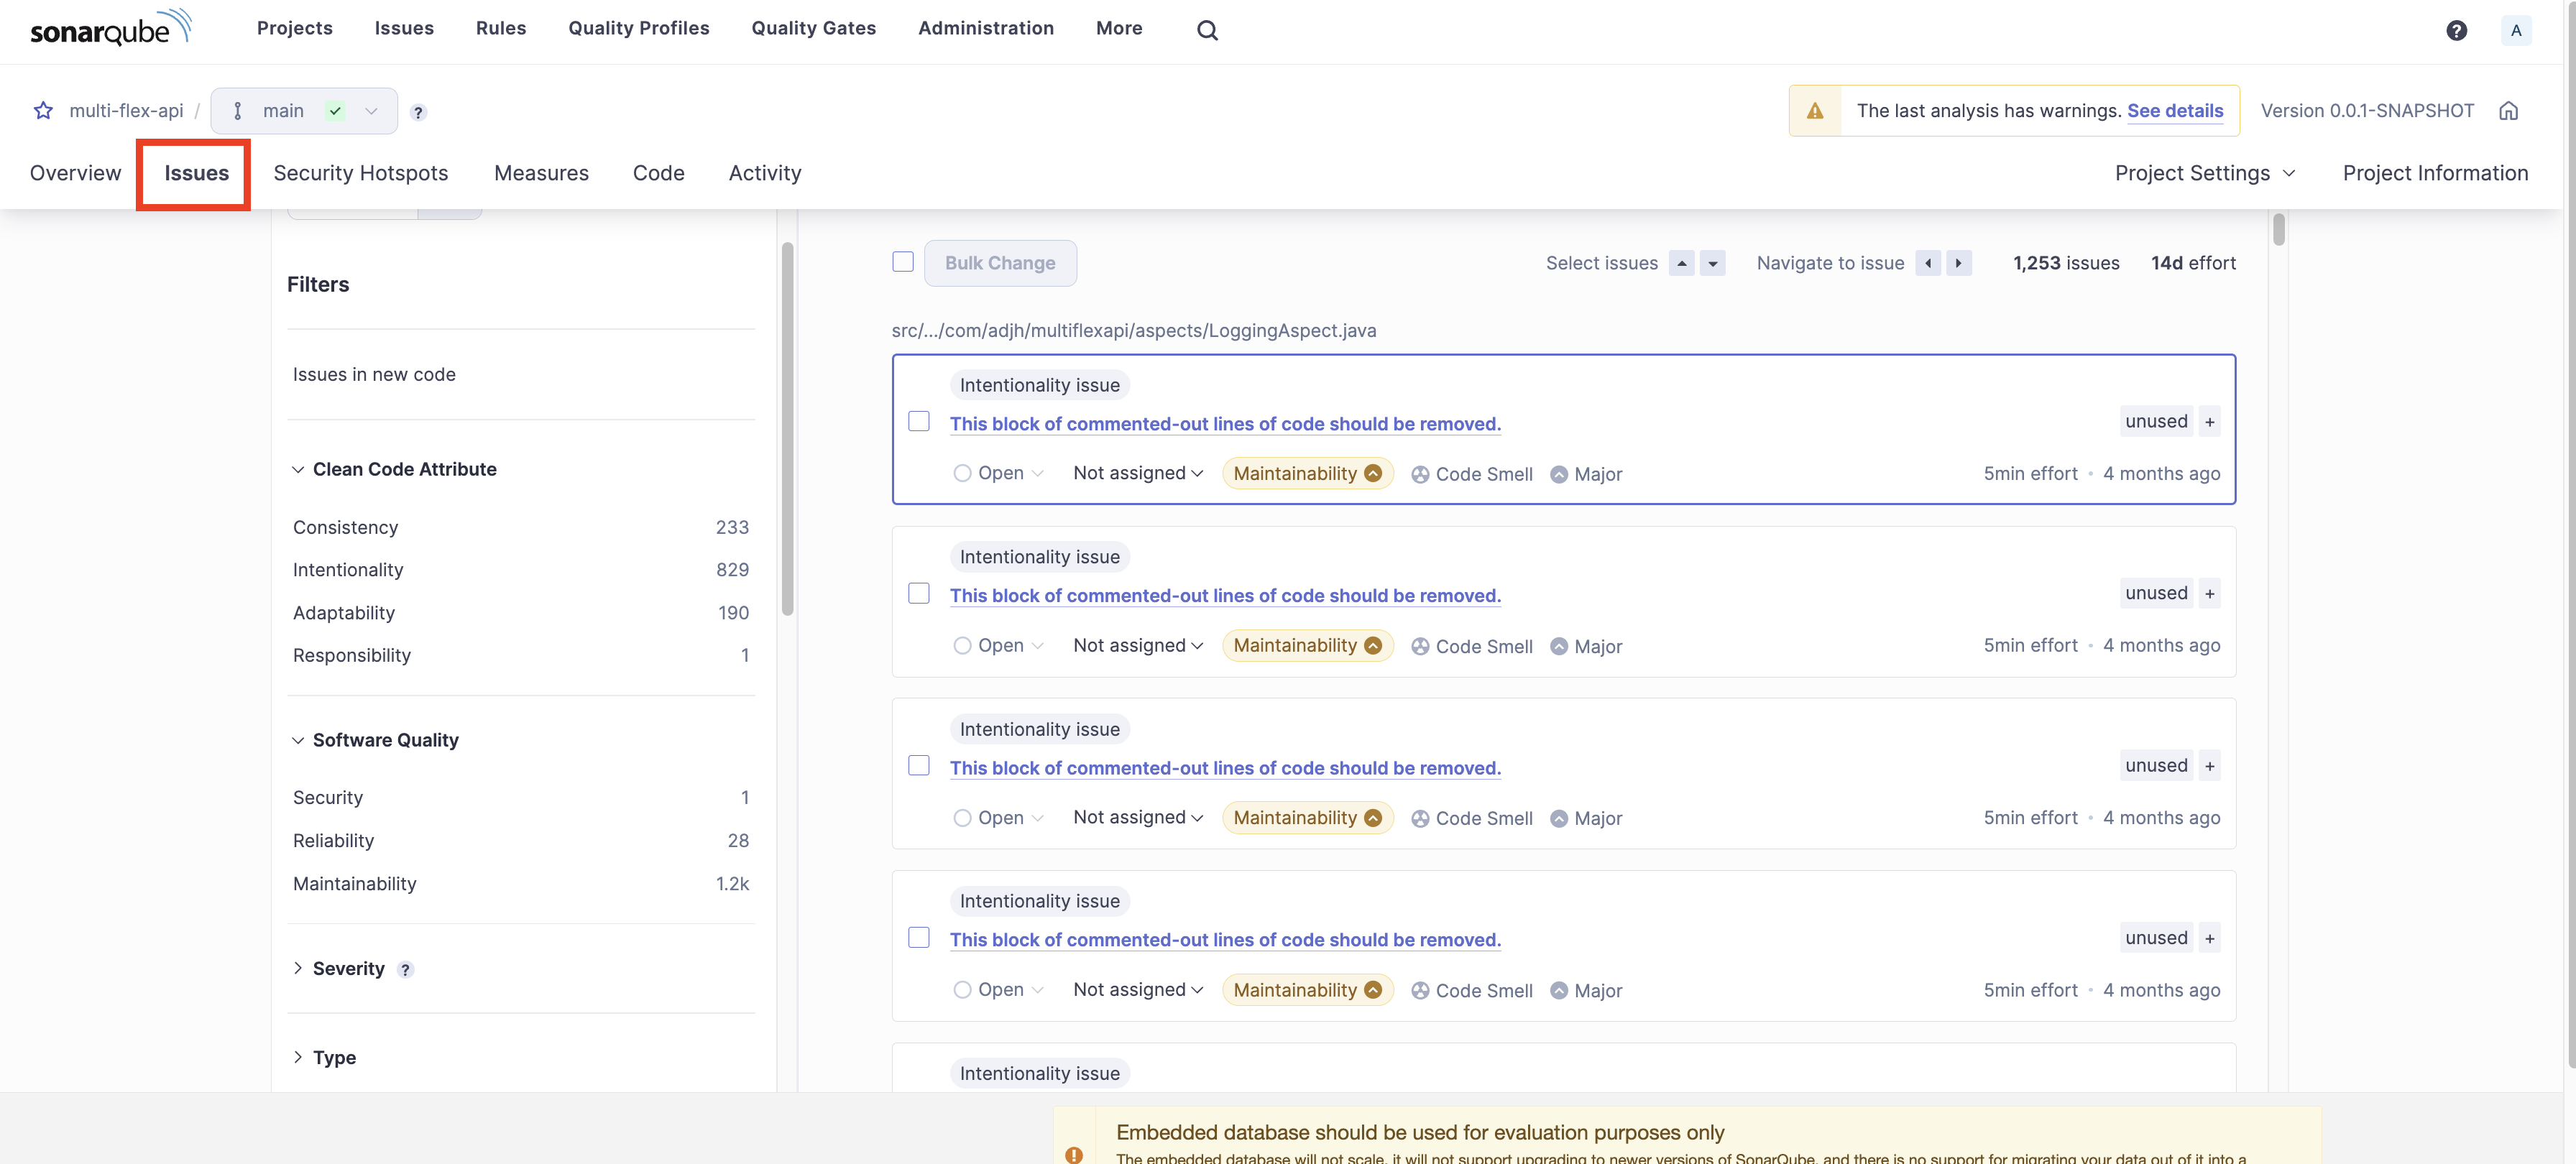The height and width of the screenshot is (1164, 2576).
Task: Switch to the Security Hotspots tab
Action: (x=360, y=173)
